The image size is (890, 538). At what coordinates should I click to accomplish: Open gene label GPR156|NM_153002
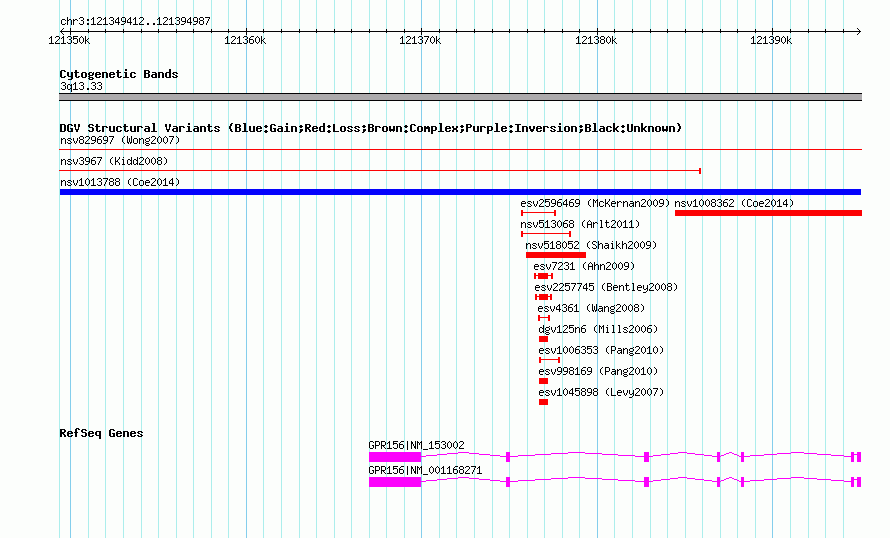point(416,445)
